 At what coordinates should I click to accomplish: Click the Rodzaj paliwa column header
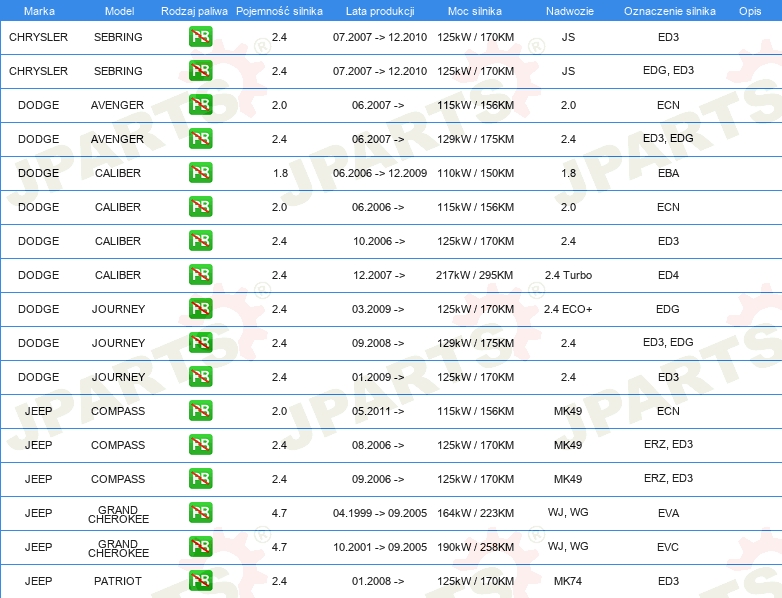[x=194, y=11]
